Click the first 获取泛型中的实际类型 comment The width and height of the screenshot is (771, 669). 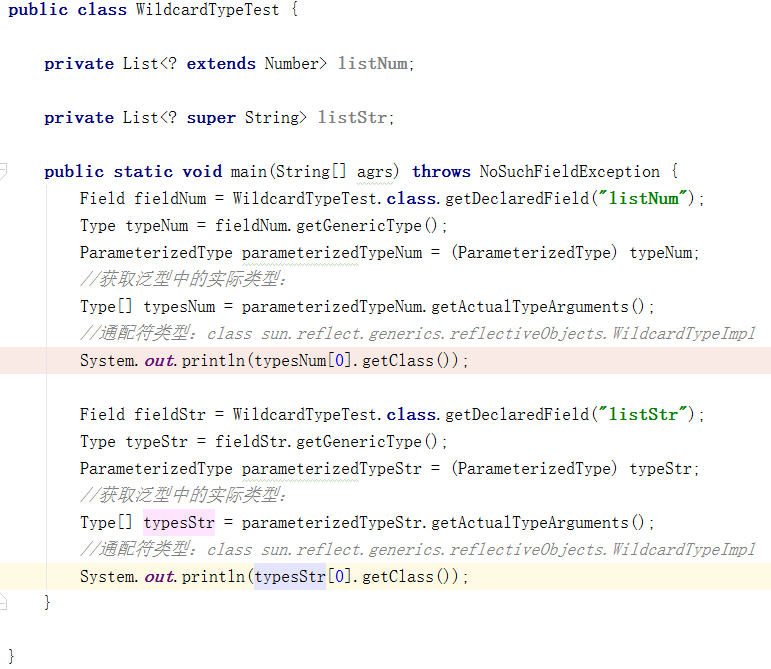[x=183, y=279]
